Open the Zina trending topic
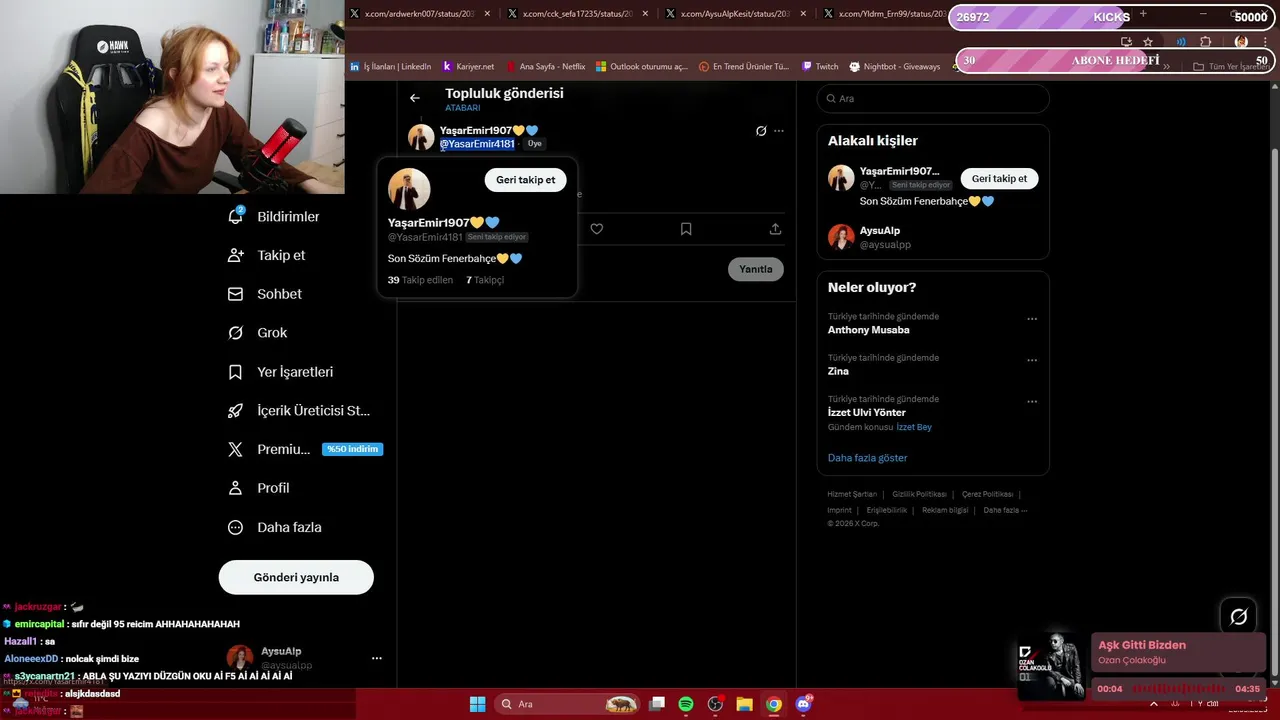The width and height of the screenshot is (1280, 720). 838,371
